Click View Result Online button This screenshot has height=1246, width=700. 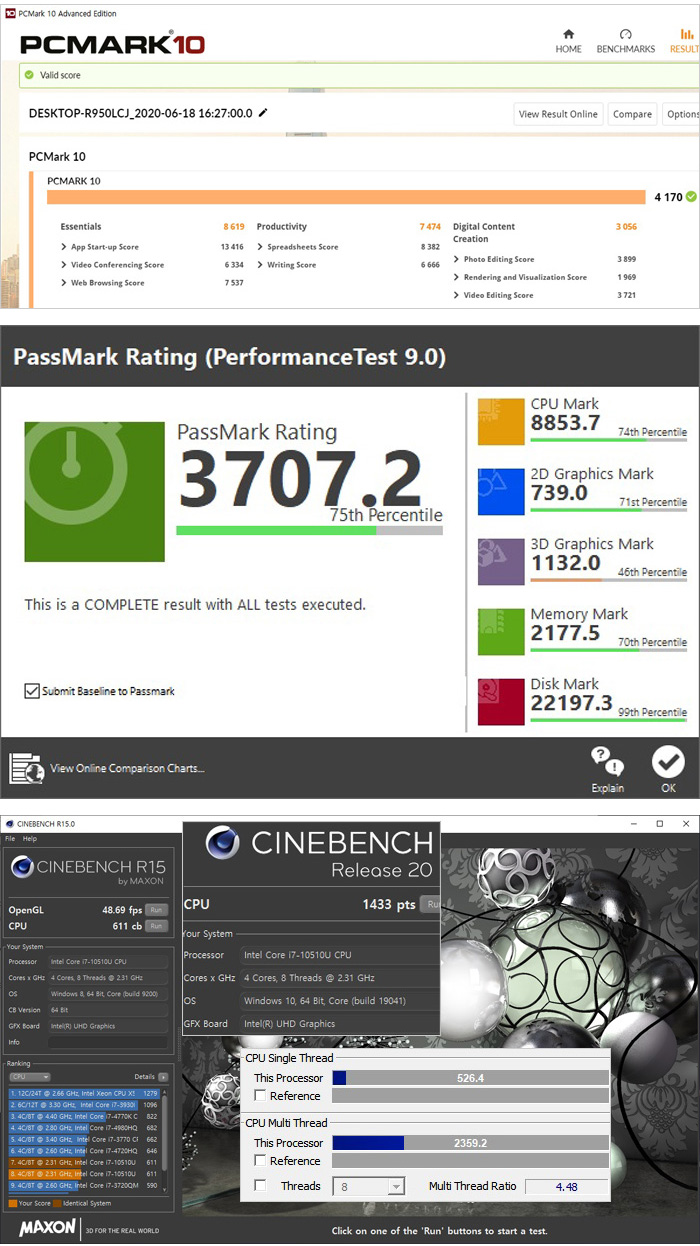coord(558,114)
